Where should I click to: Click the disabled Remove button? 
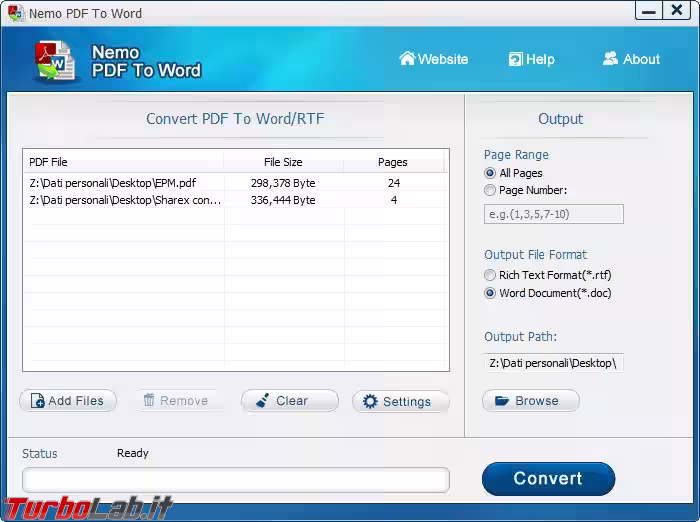tap(175, 401)
